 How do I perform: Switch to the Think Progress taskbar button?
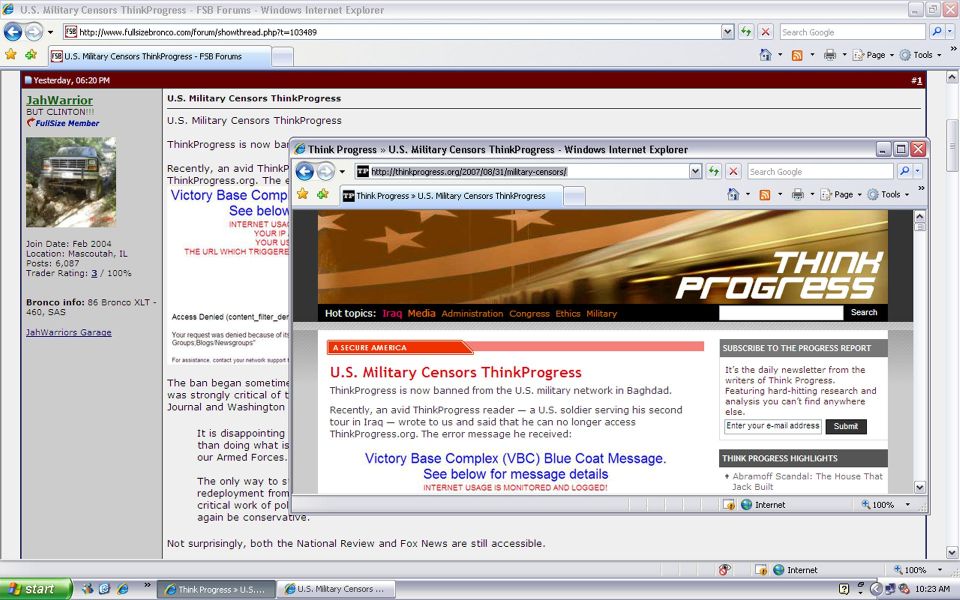tap(216, 589)
